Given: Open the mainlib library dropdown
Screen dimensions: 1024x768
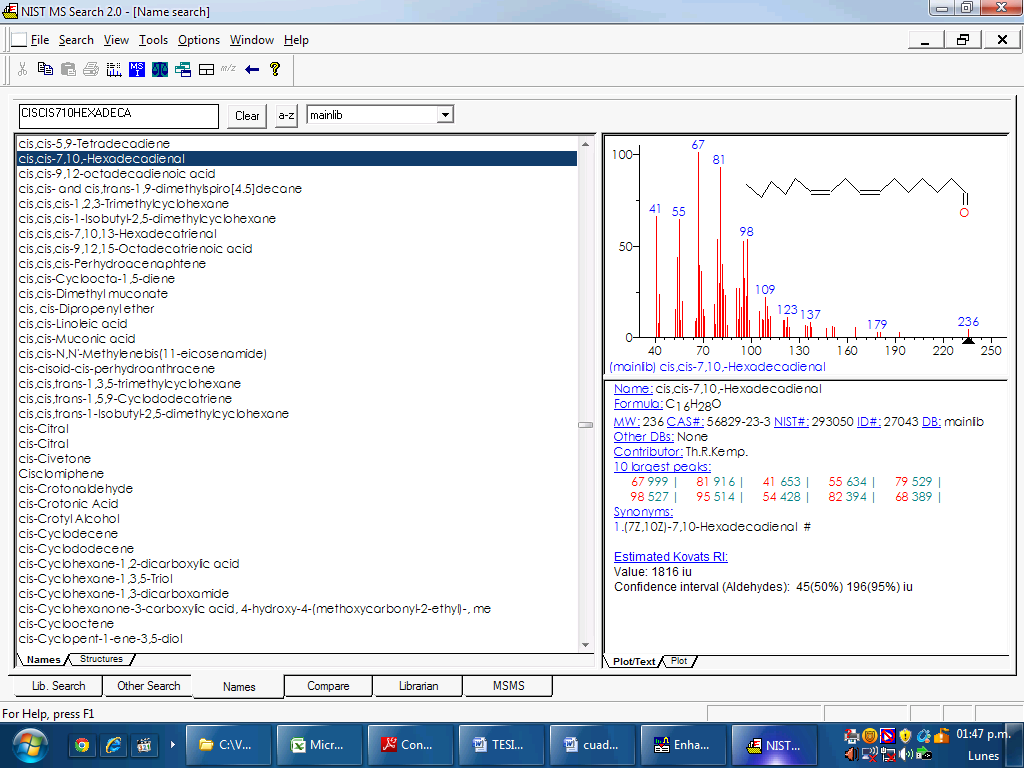Looking at the screenshot, I should pyautogui.click(x=445, y=115).
